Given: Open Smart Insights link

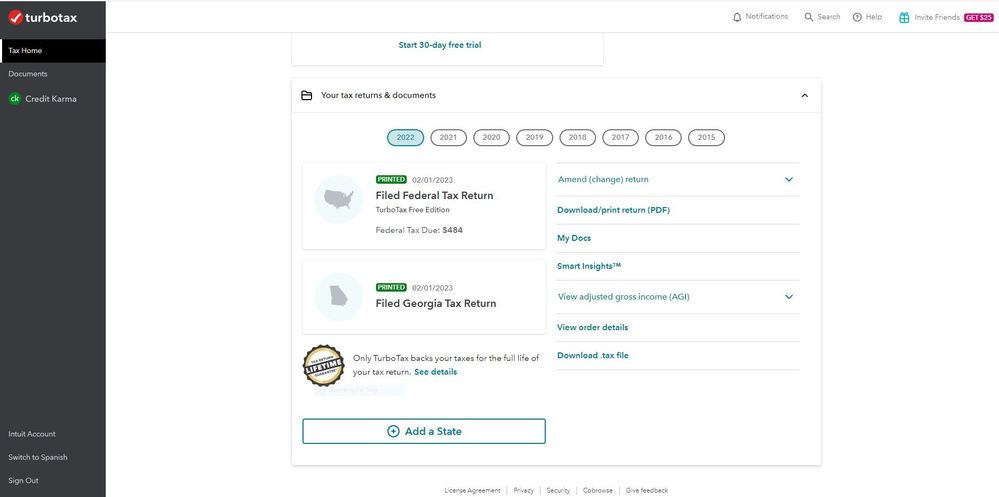Looking at the screenshot, I should [x=589, y=266].
